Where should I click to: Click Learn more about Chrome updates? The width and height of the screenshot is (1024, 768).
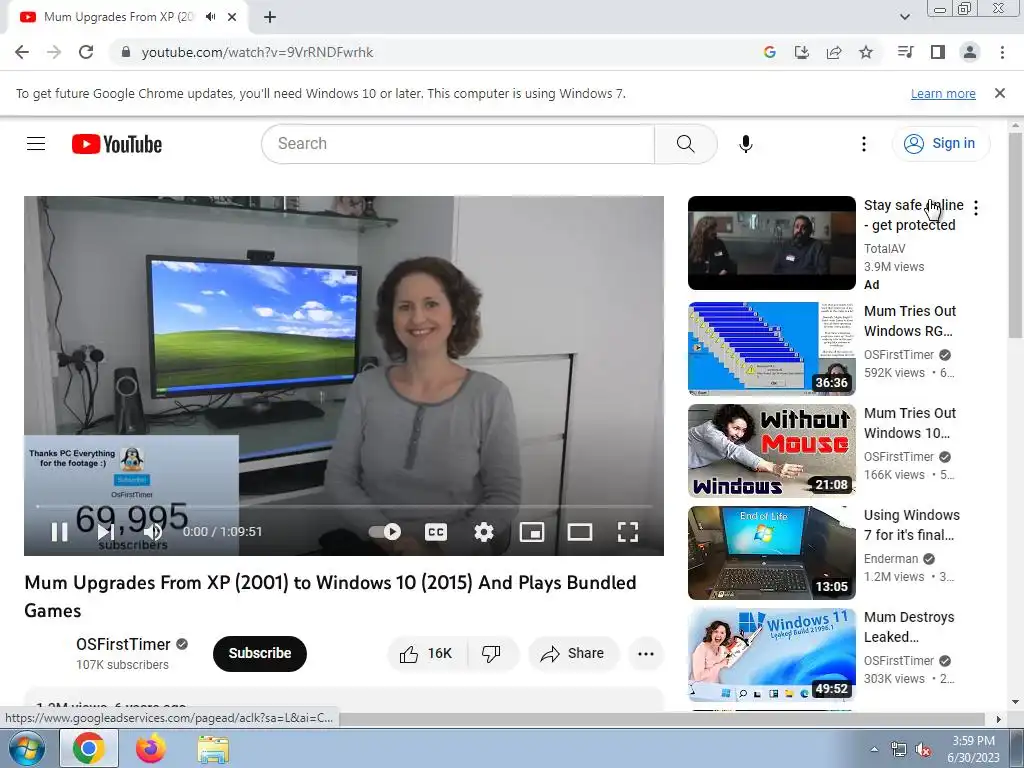[943, 93]
